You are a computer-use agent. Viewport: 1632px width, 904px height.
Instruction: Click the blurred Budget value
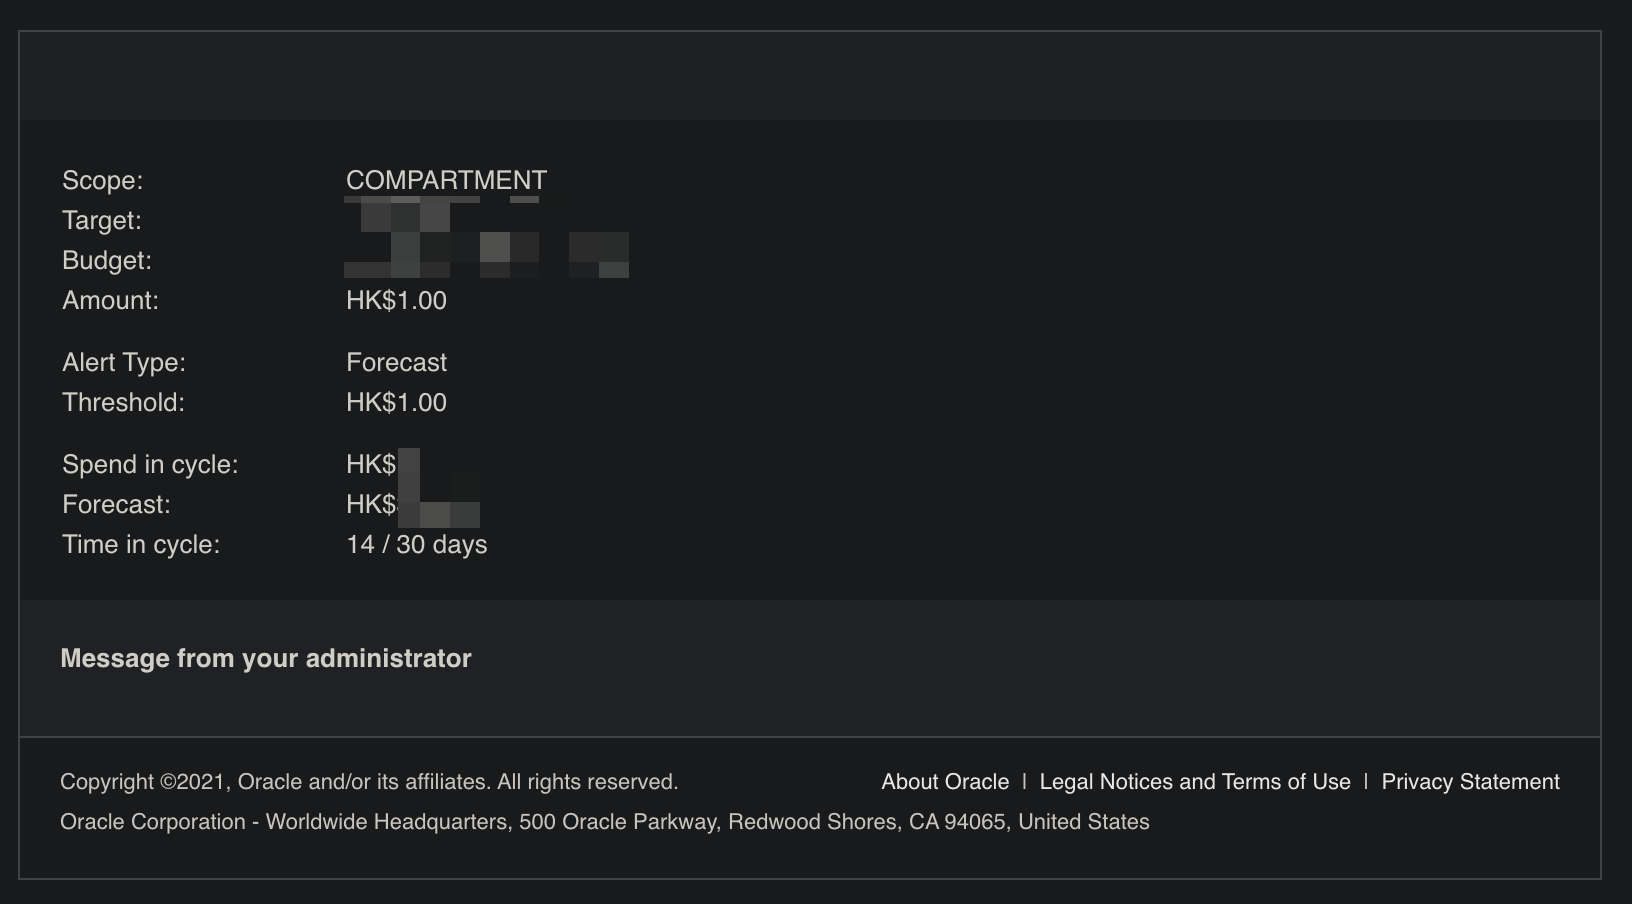click(486, 257)
